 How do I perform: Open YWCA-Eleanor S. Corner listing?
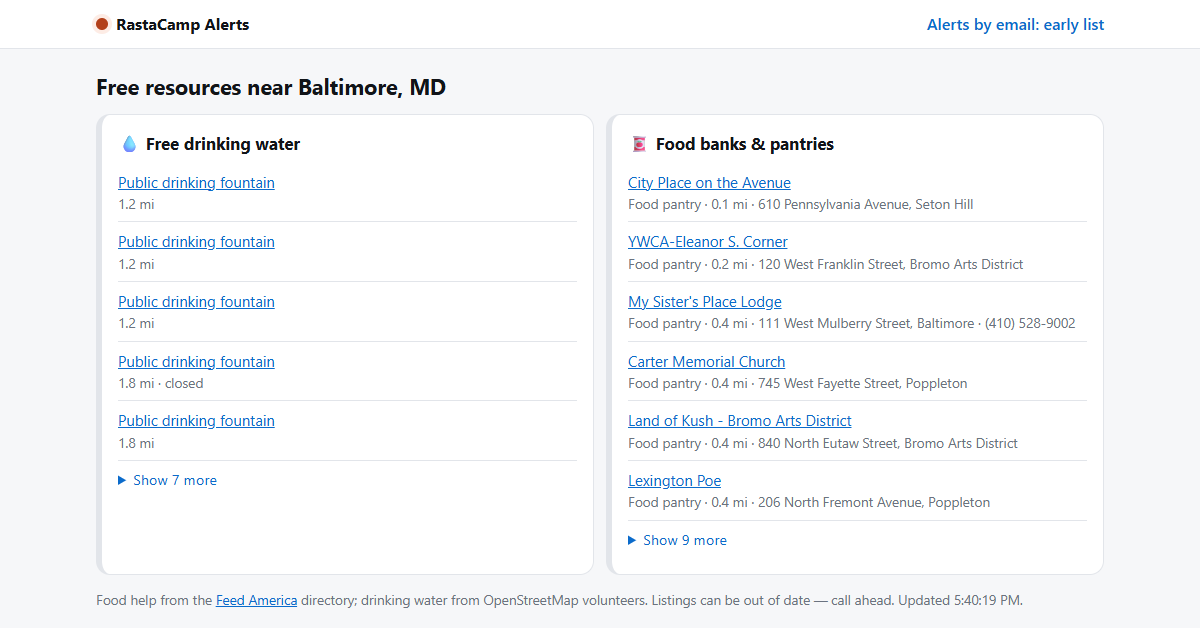click(707, 242)
